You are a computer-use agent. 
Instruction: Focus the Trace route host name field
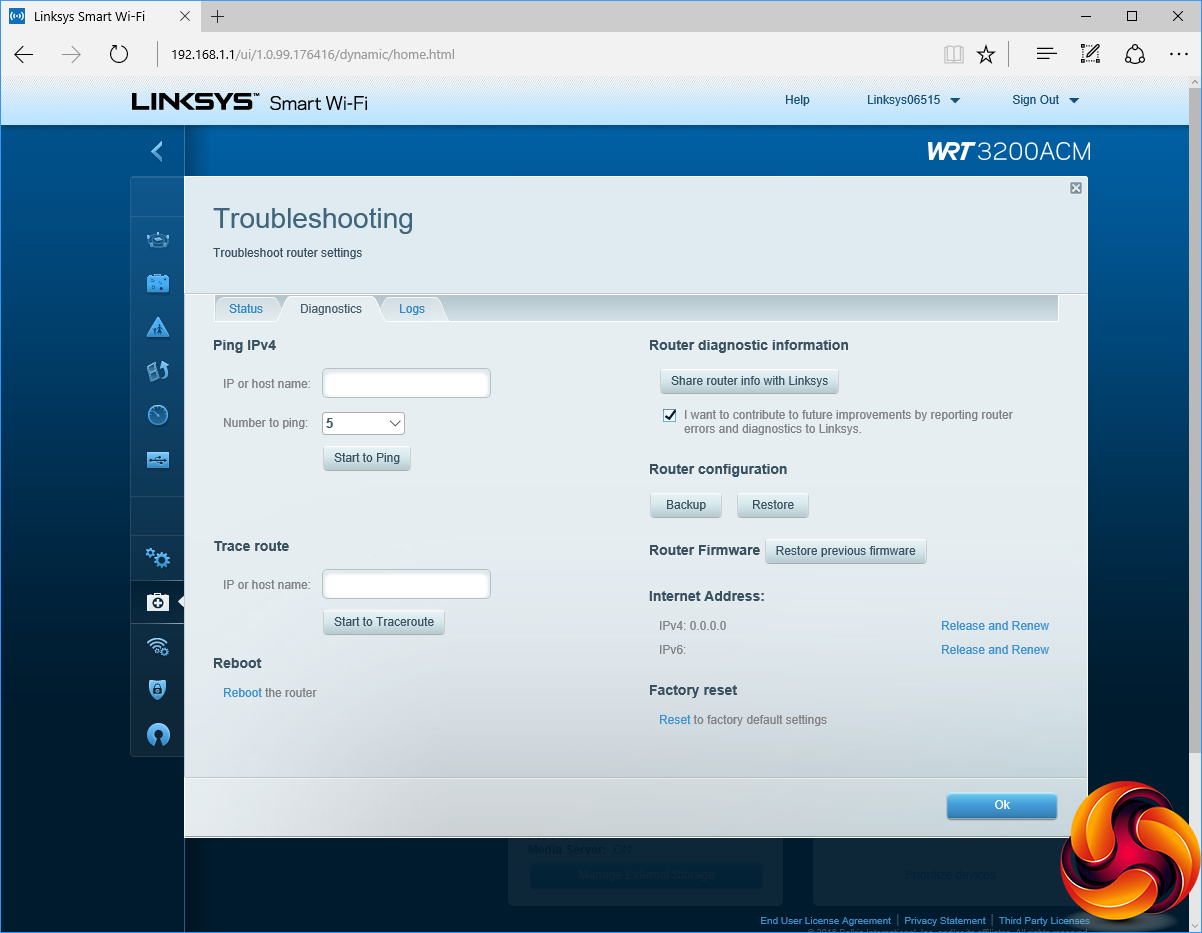point(406,584)
